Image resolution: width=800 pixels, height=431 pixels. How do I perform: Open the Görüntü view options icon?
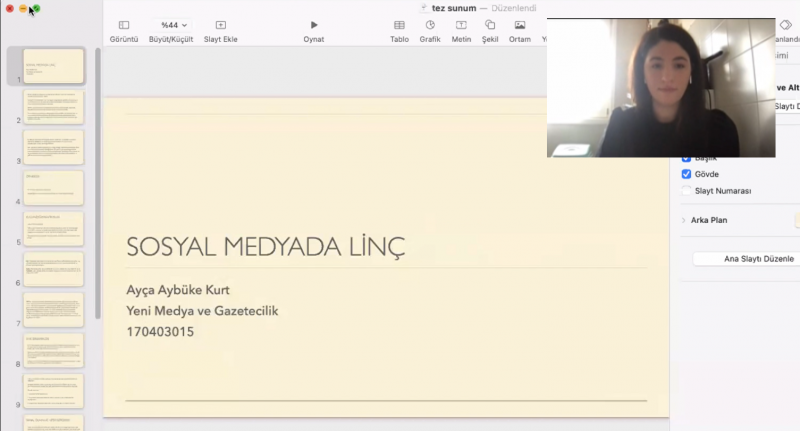123,25
